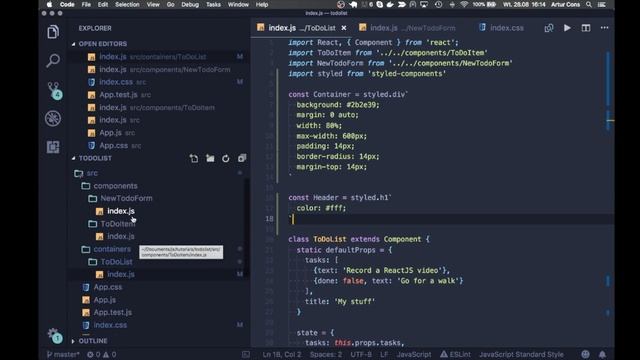Collapse the OPEN EDITORS section
Viewport: 640px width, 360px height.
click(102, 44)
